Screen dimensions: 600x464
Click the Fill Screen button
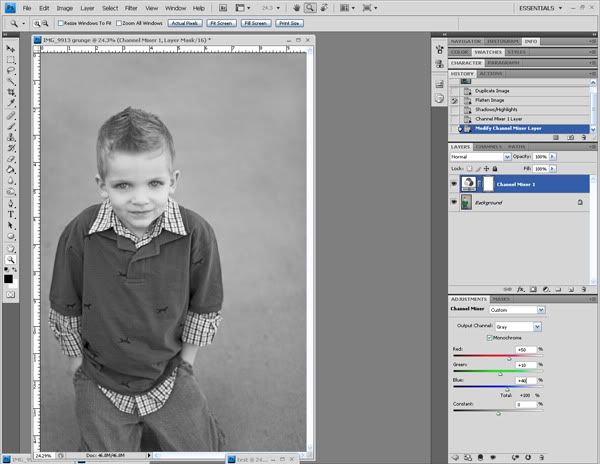tap(256, 23)
